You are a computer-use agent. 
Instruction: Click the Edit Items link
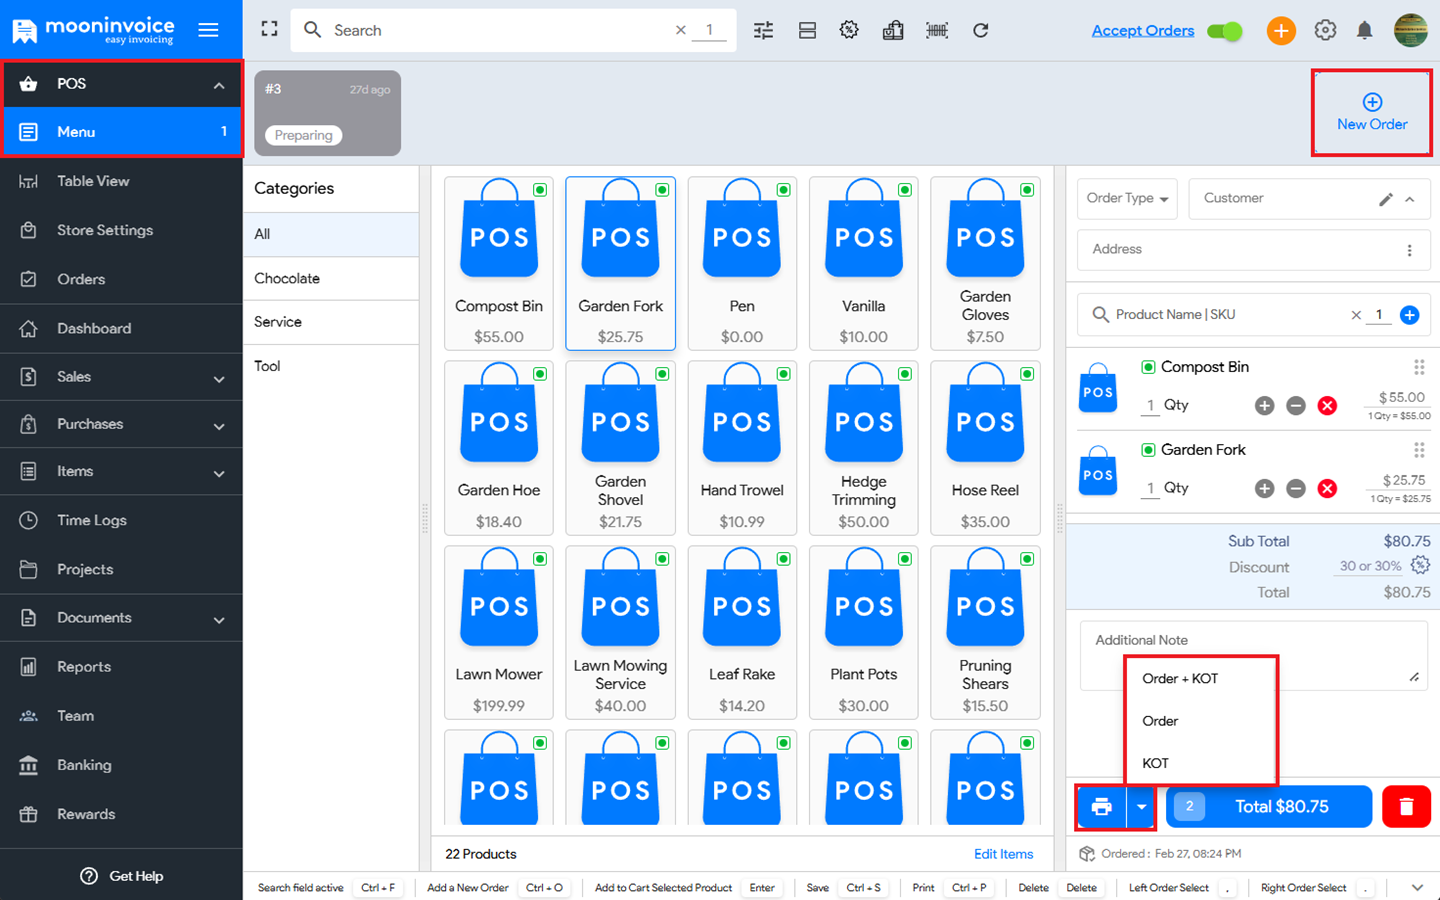click(1003, 854)
